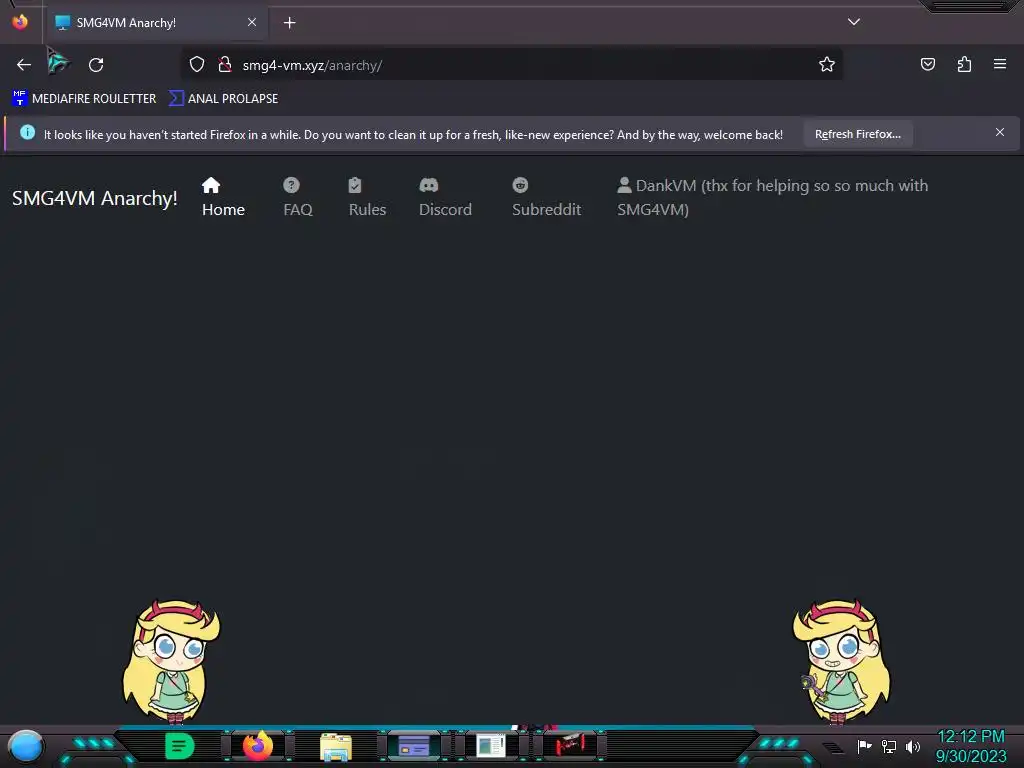The image size is (1024, 768).
Task: Click the info icon in notification bar
Action: [27, 133]
